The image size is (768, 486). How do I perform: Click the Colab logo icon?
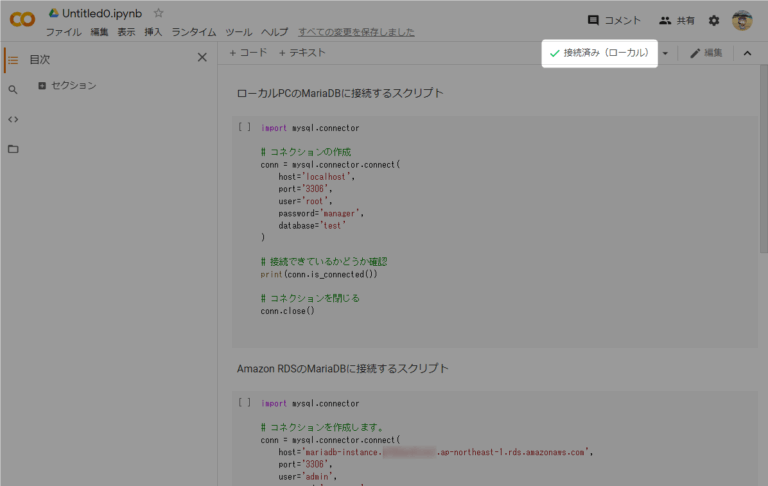[x=21, y=20]
